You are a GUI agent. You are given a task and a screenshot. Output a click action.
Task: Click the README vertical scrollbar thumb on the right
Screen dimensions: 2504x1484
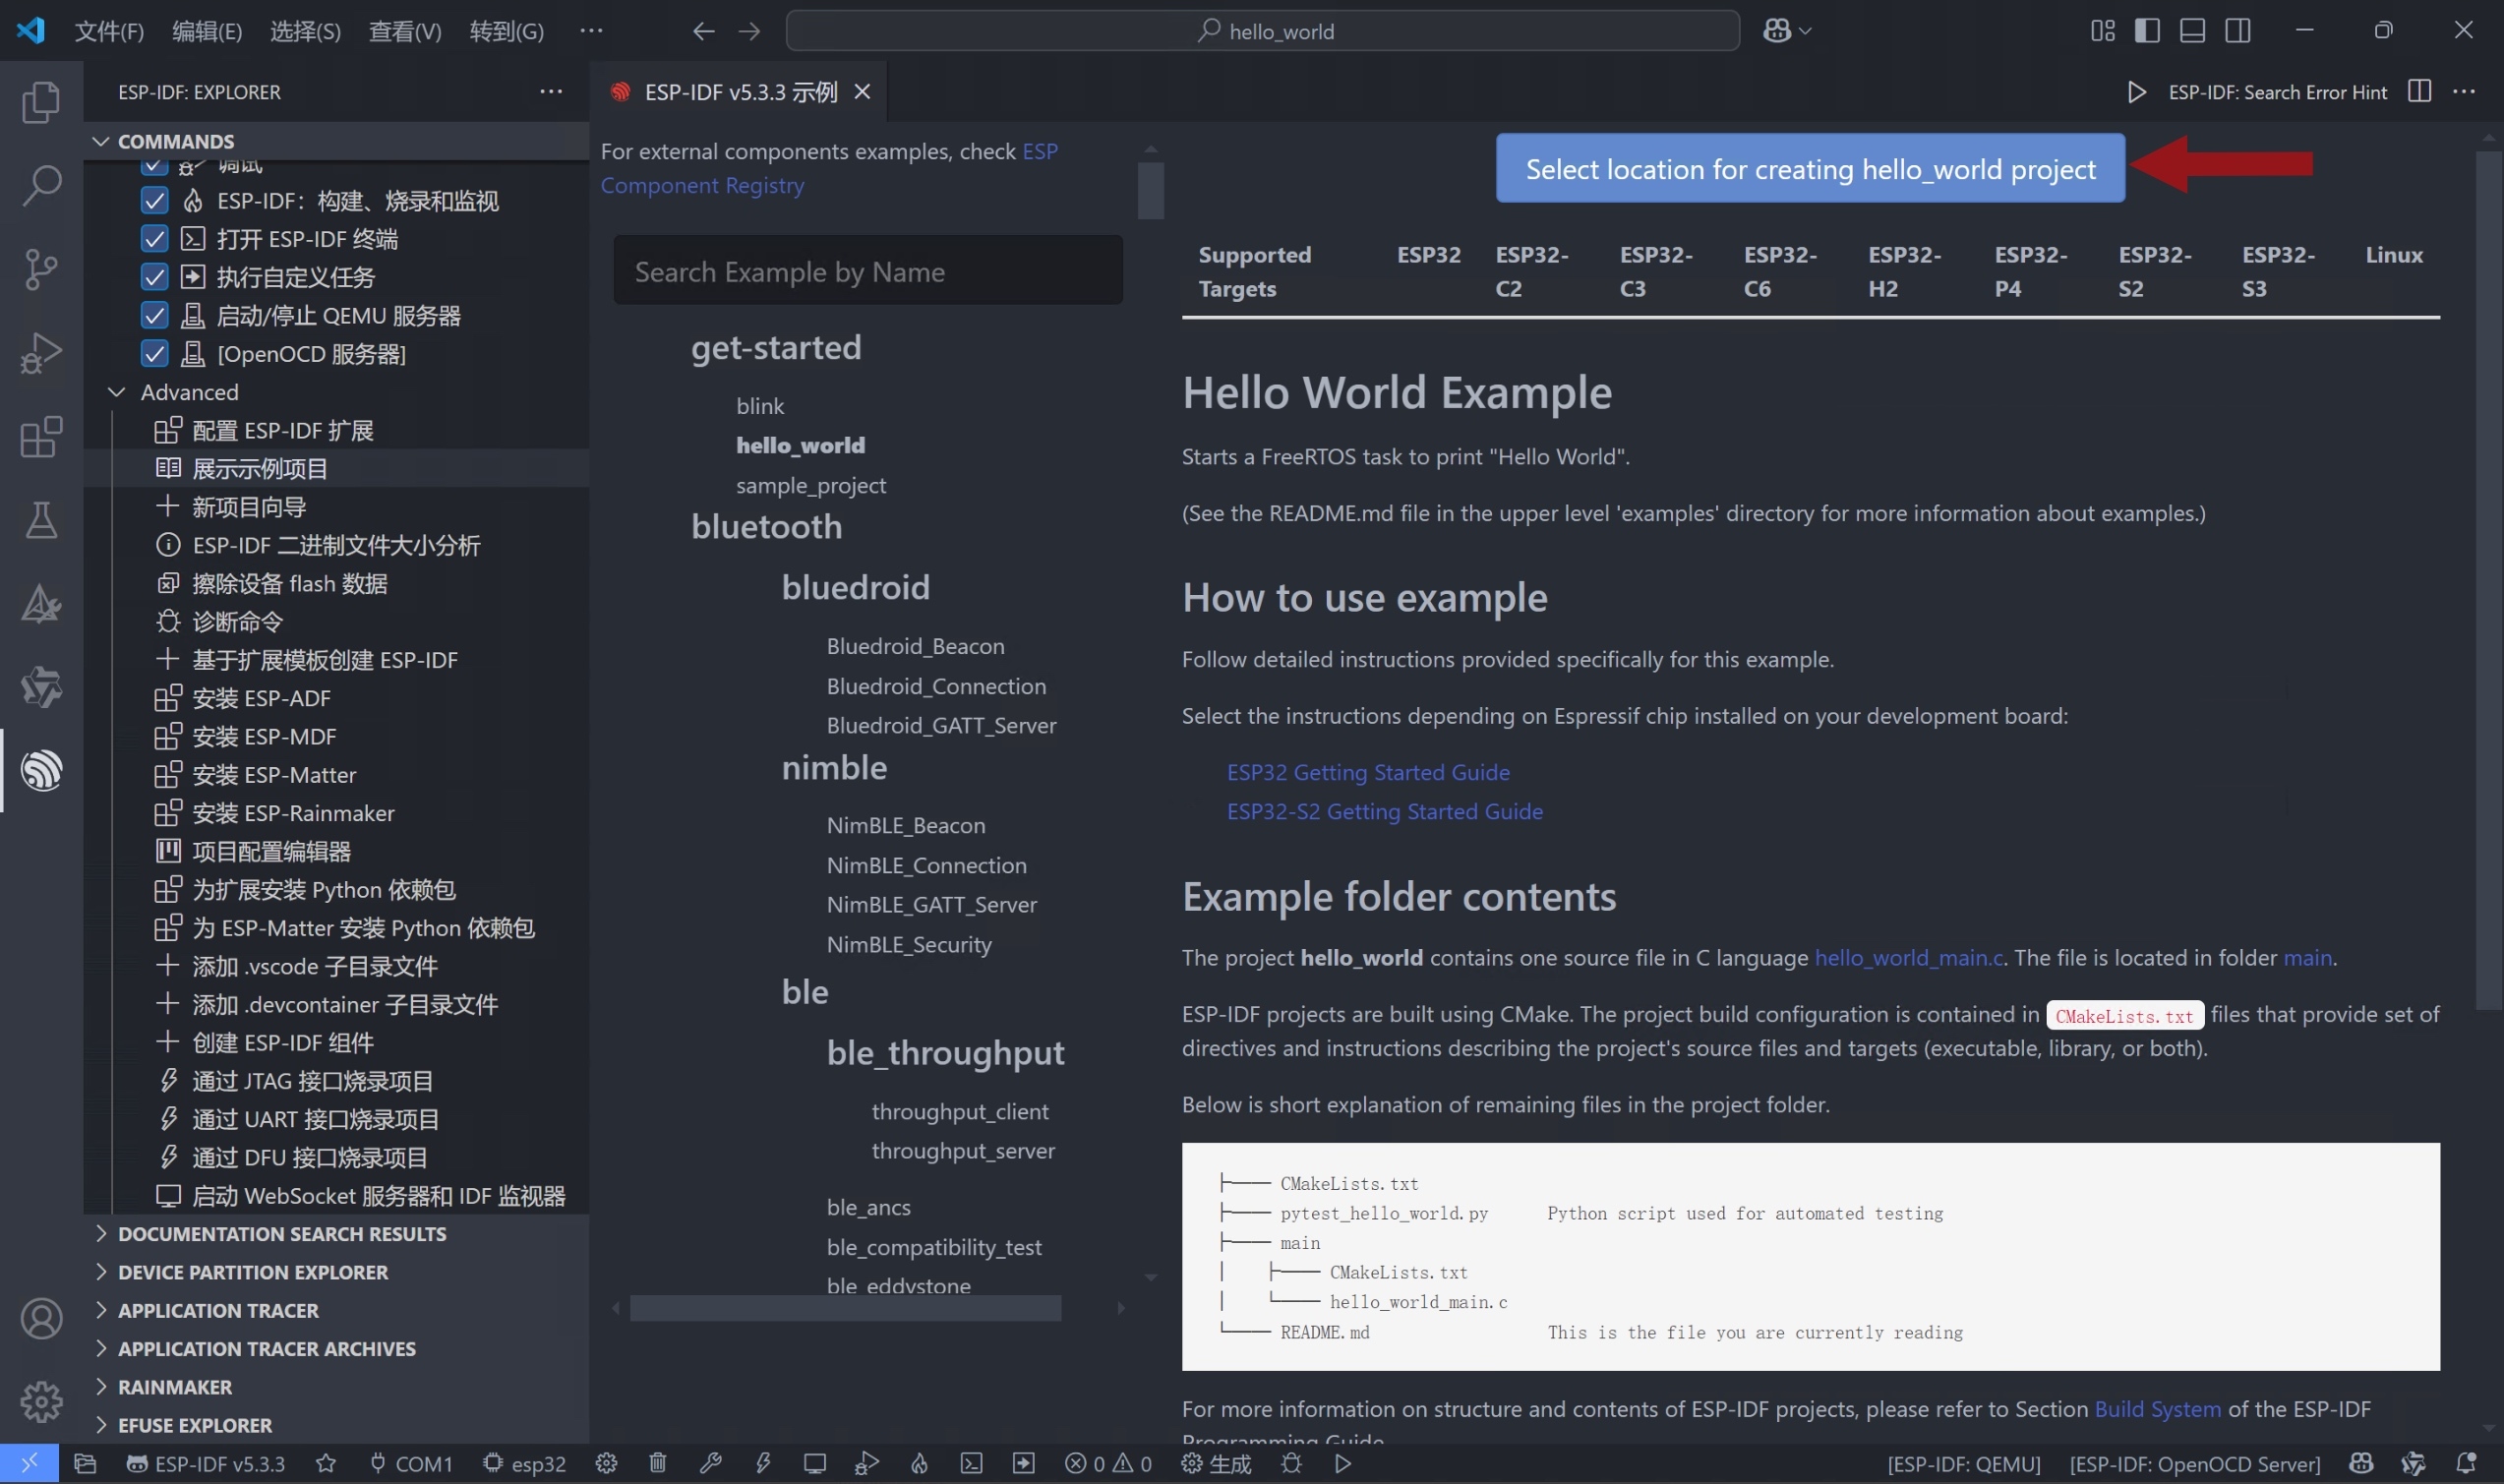(x=2488, y=580)
